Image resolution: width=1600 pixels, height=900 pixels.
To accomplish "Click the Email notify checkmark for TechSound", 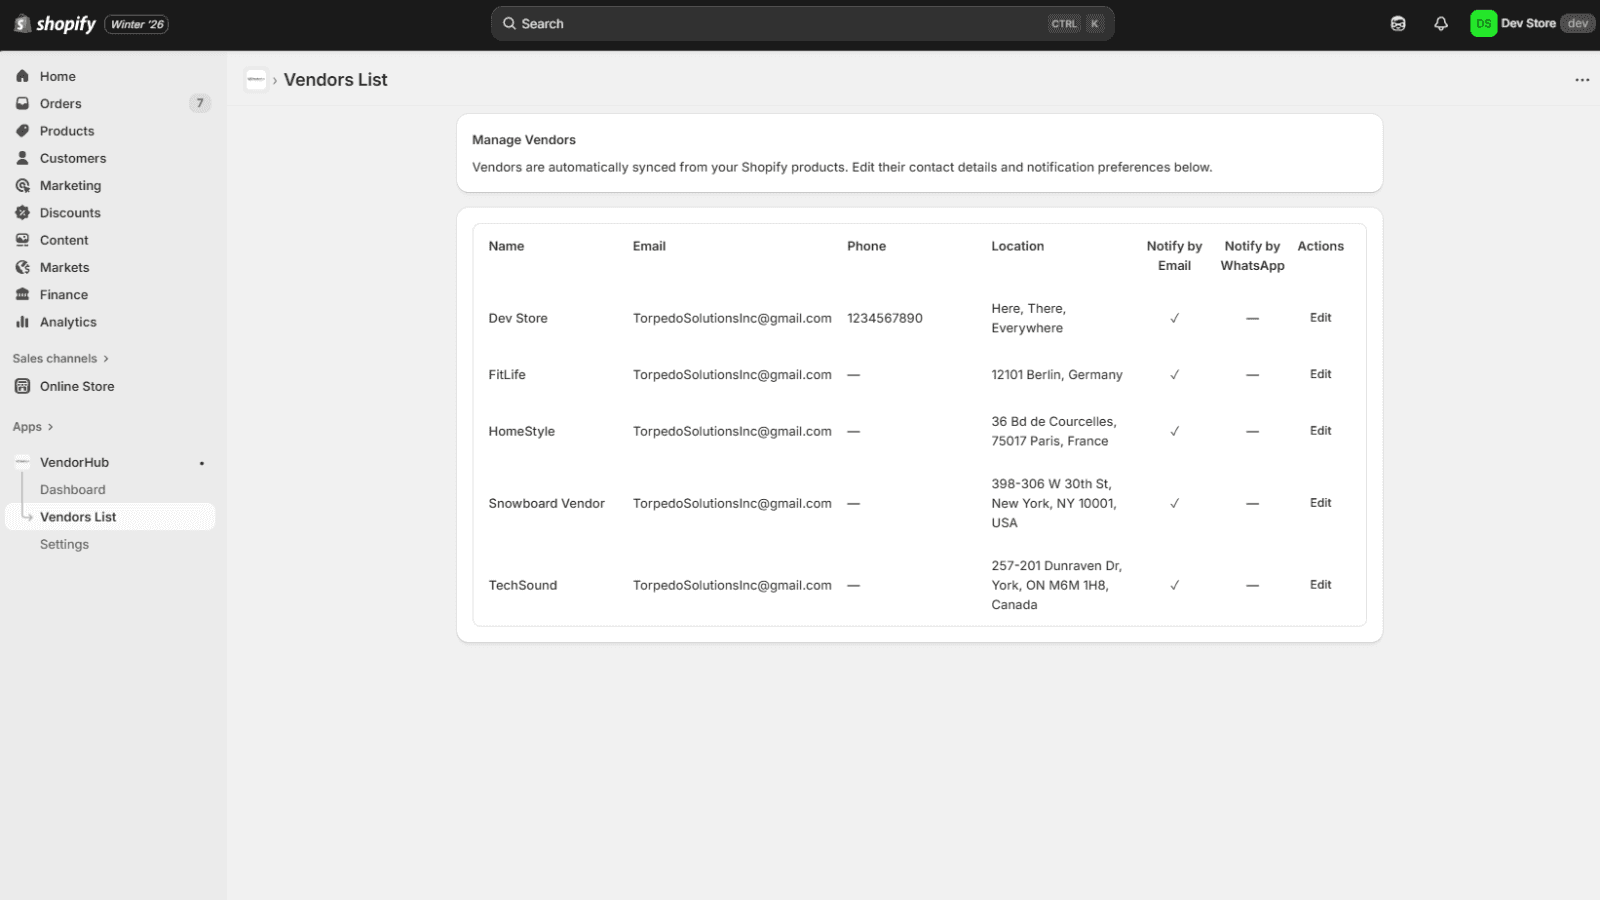I will (1174, 585).
